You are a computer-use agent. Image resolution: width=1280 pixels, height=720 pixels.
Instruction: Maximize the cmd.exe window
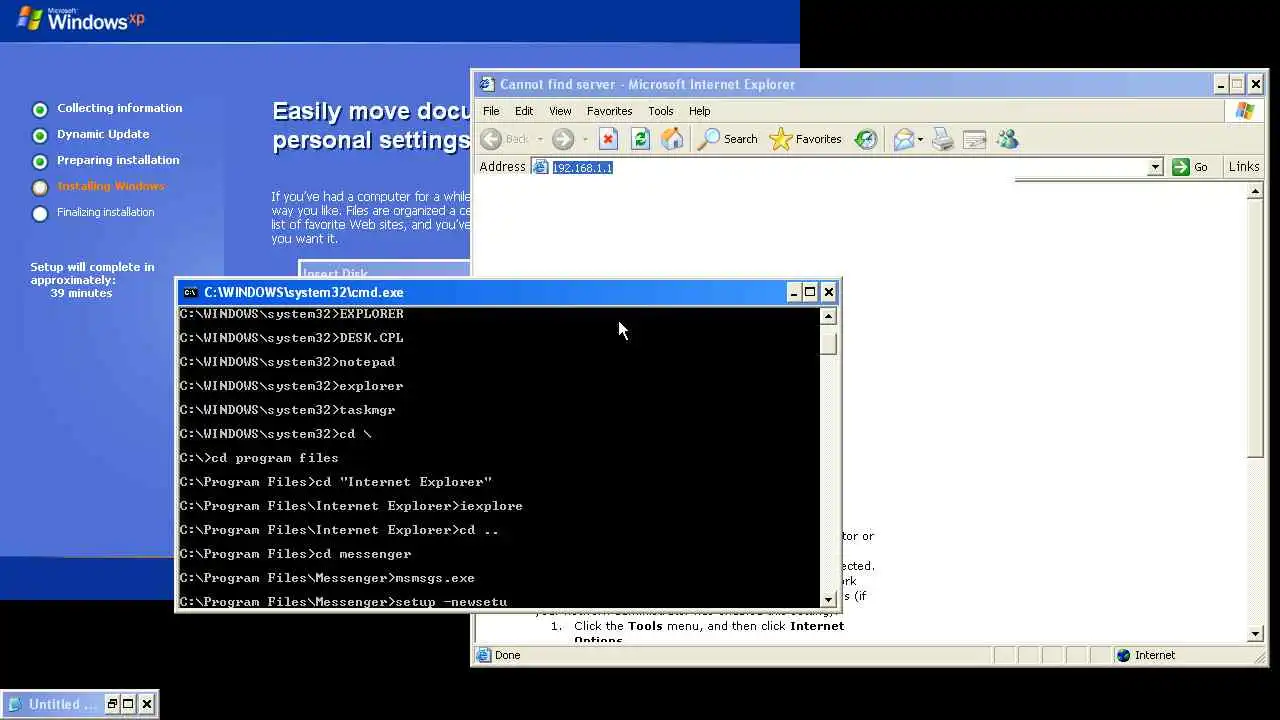click(x=810, y=292)
